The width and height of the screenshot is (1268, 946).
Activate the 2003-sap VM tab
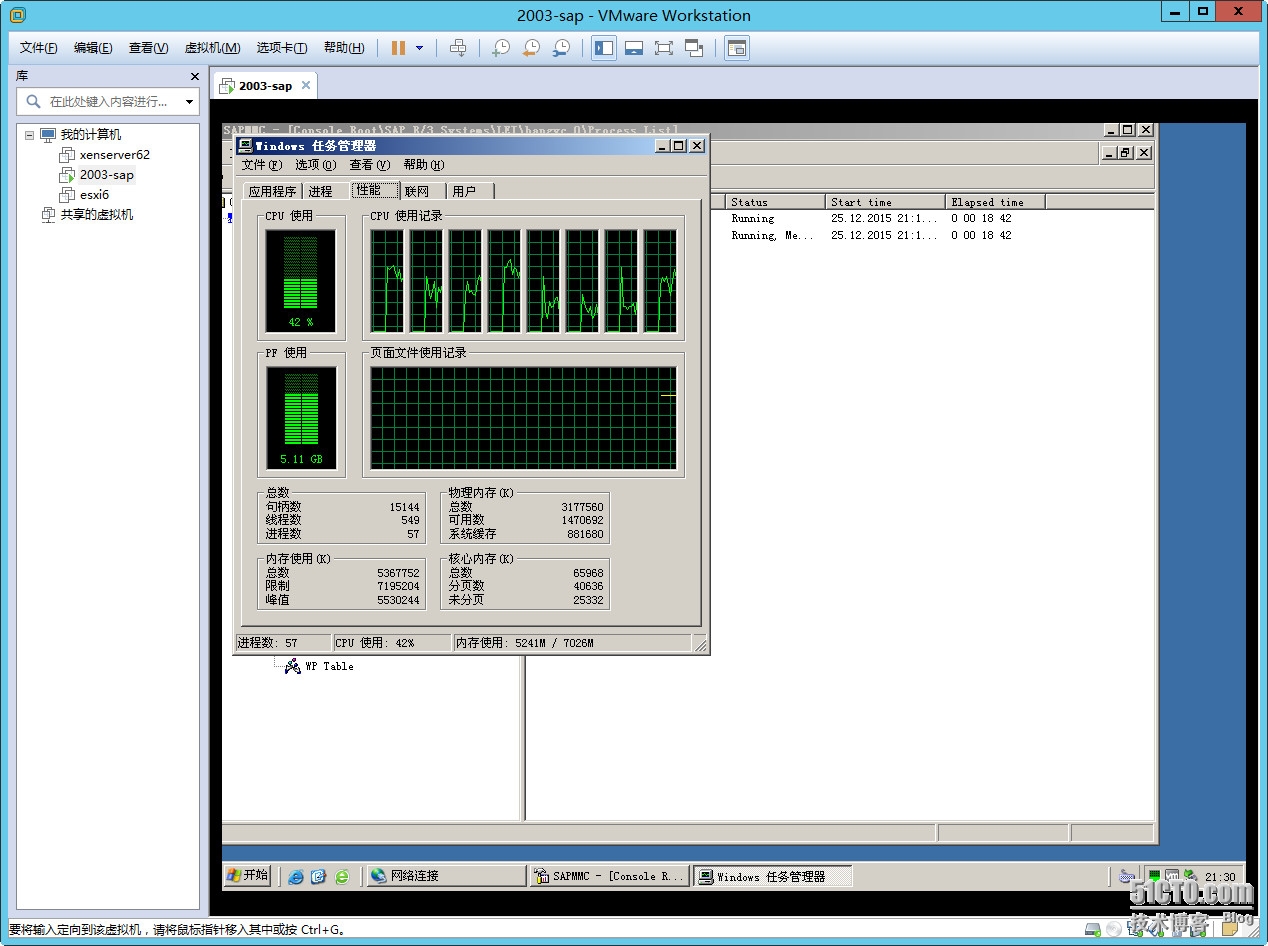click(x=265, y=86)
